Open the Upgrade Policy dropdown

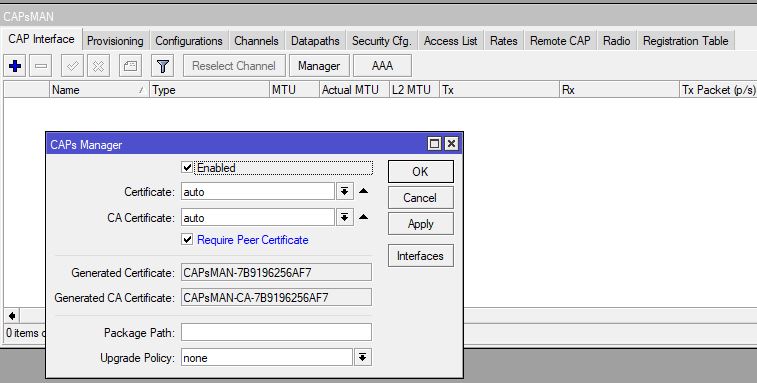click(x=362, y=357)
